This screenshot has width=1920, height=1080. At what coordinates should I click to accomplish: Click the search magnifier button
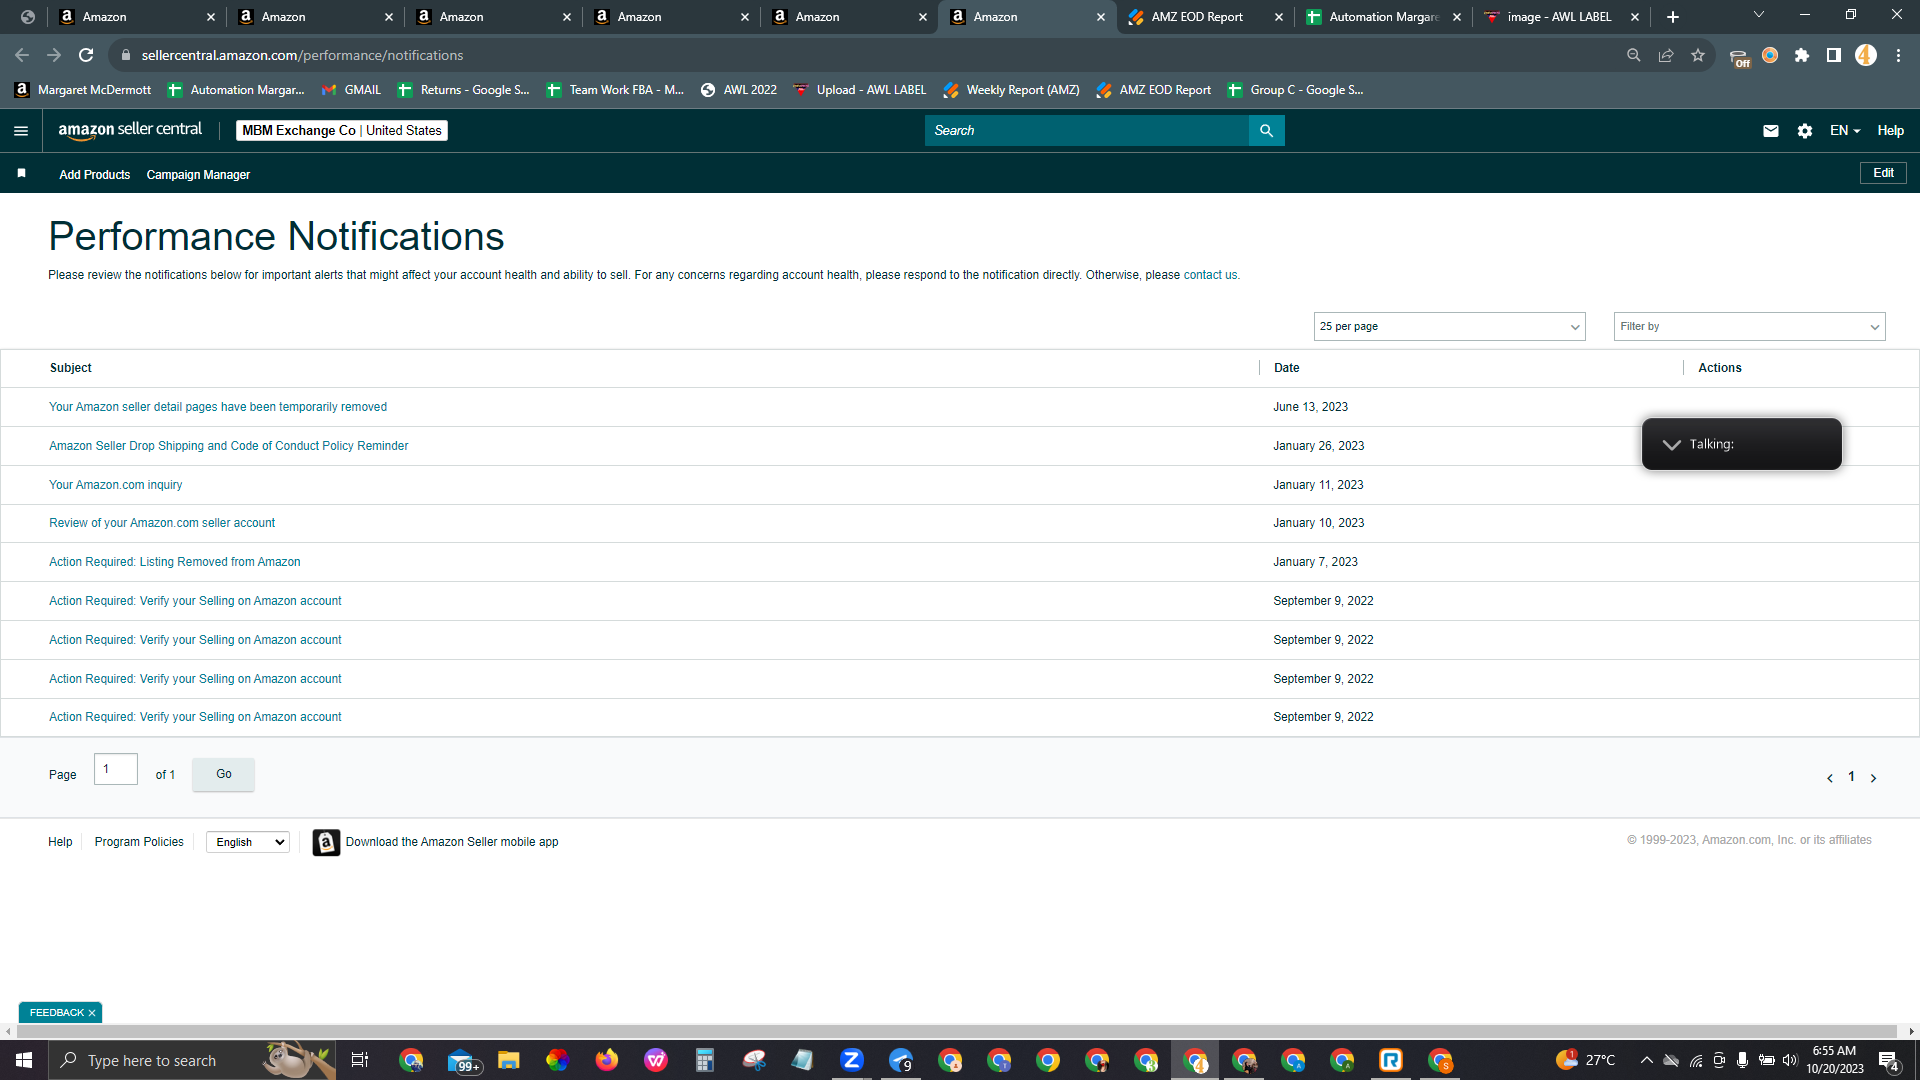point(1266,131)
